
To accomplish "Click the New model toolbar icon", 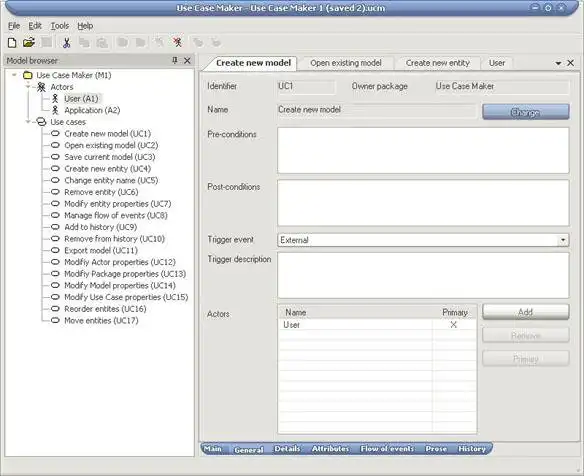I will click(12, 42).
